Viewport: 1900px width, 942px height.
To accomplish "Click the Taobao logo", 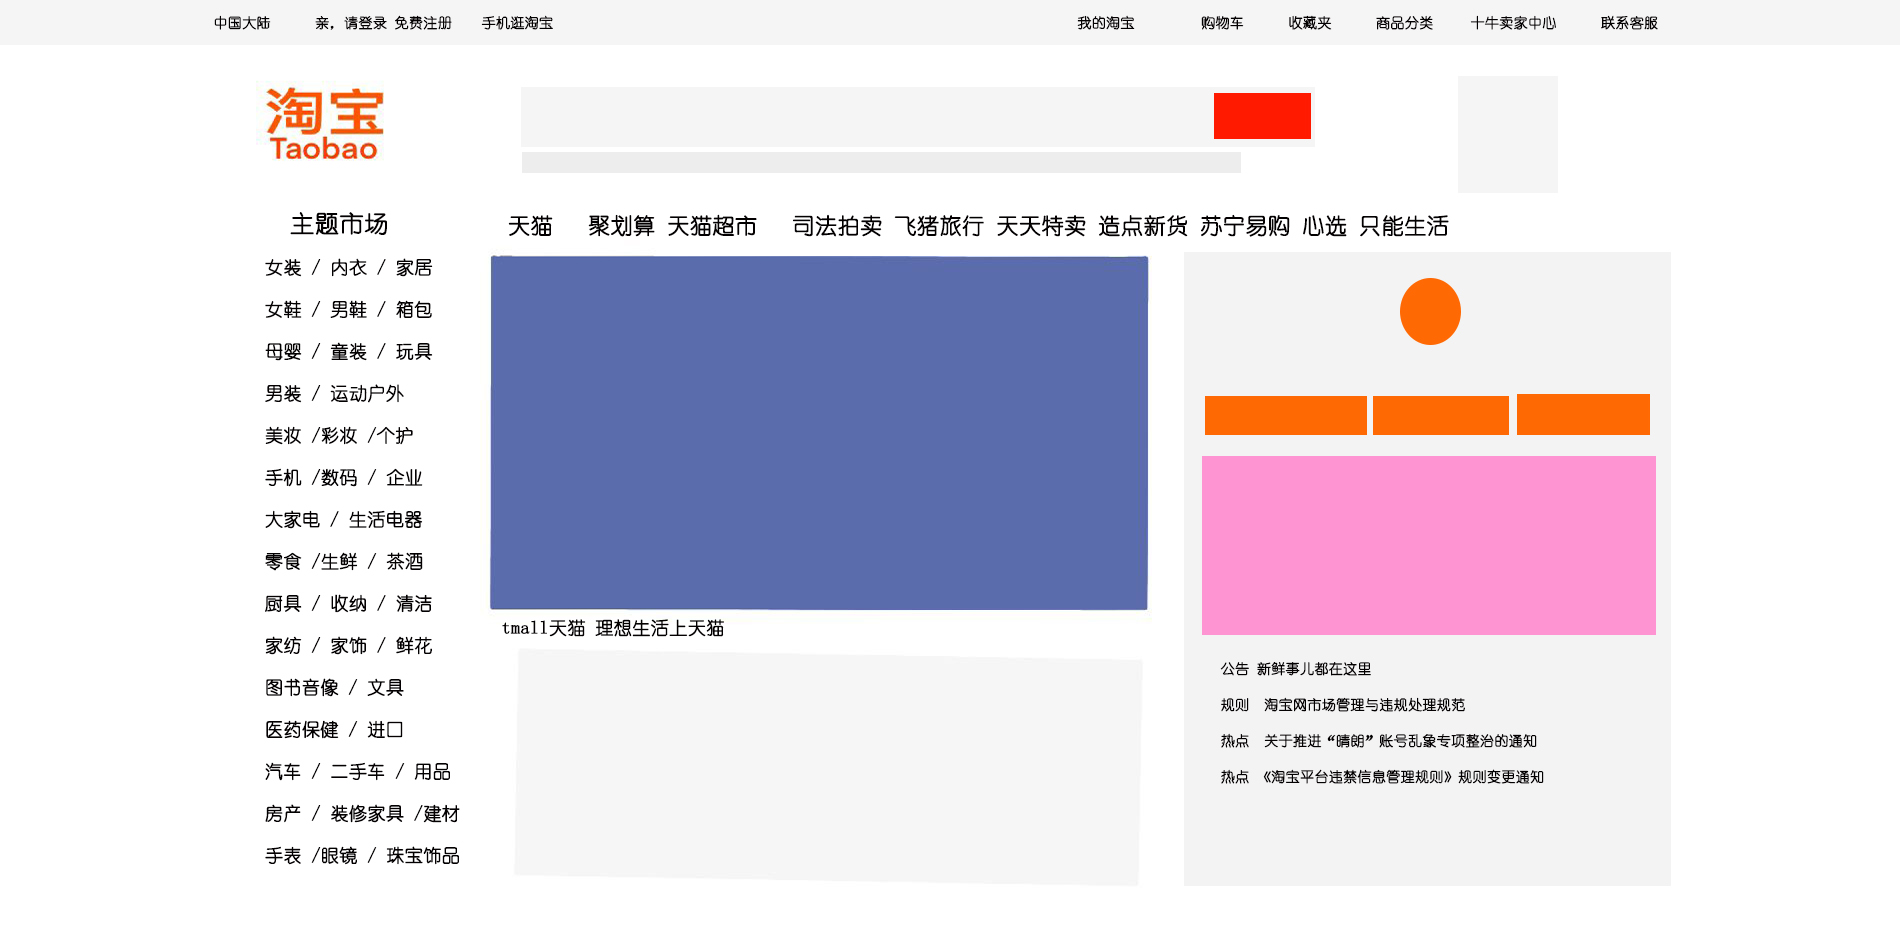I will coord(324,124).
